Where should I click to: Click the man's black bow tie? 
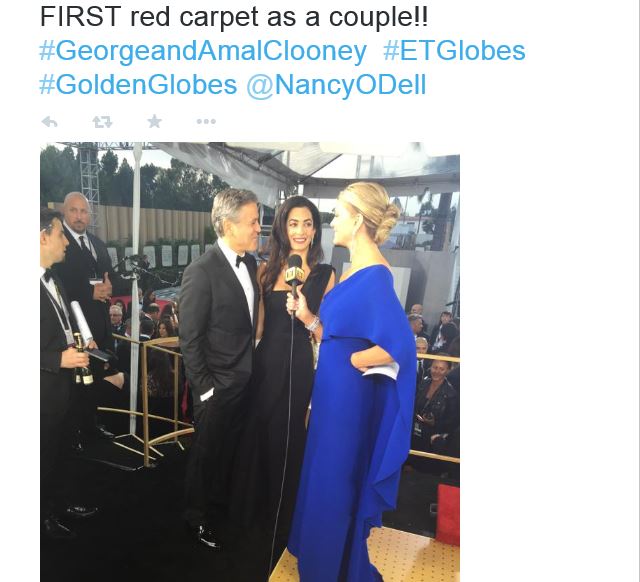(244, 260)
